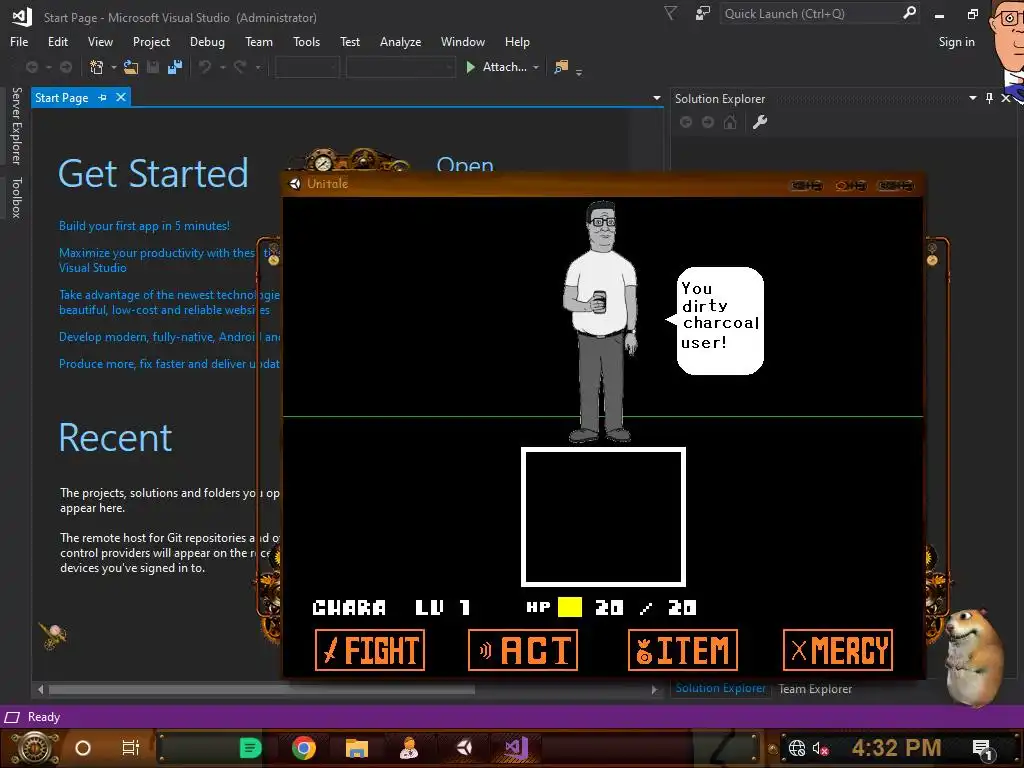Open toolbar overflow options arrow
The image size is (1024, 768).
point(579,72)
